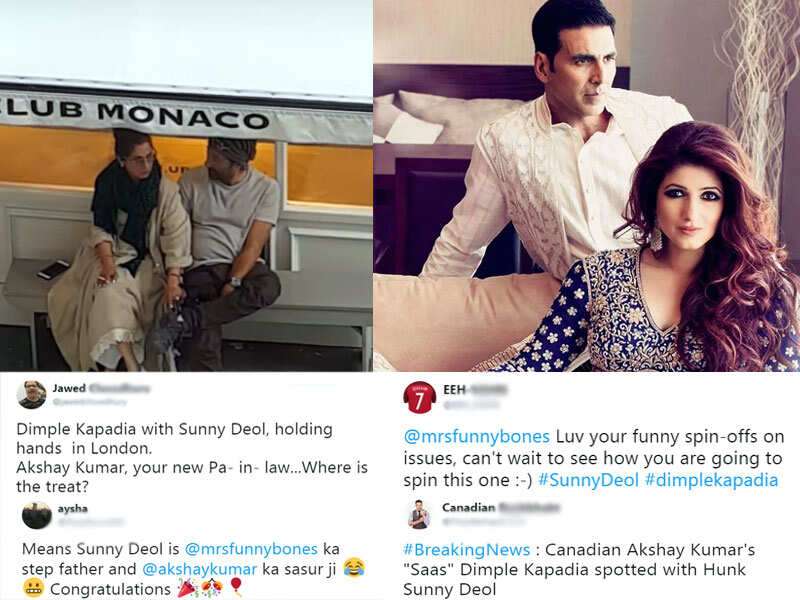This screenshot has width=800, height=600.
Task: Click the red number 7 jersey avatar
Action: click(419, 398)
